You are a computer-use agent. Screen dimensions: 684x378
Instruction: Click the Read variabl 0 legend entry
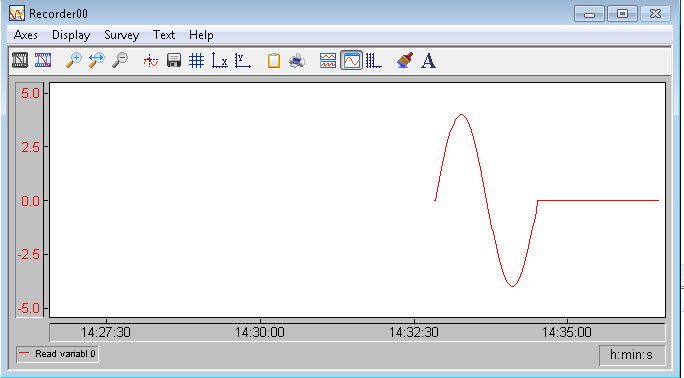(58, 354)
